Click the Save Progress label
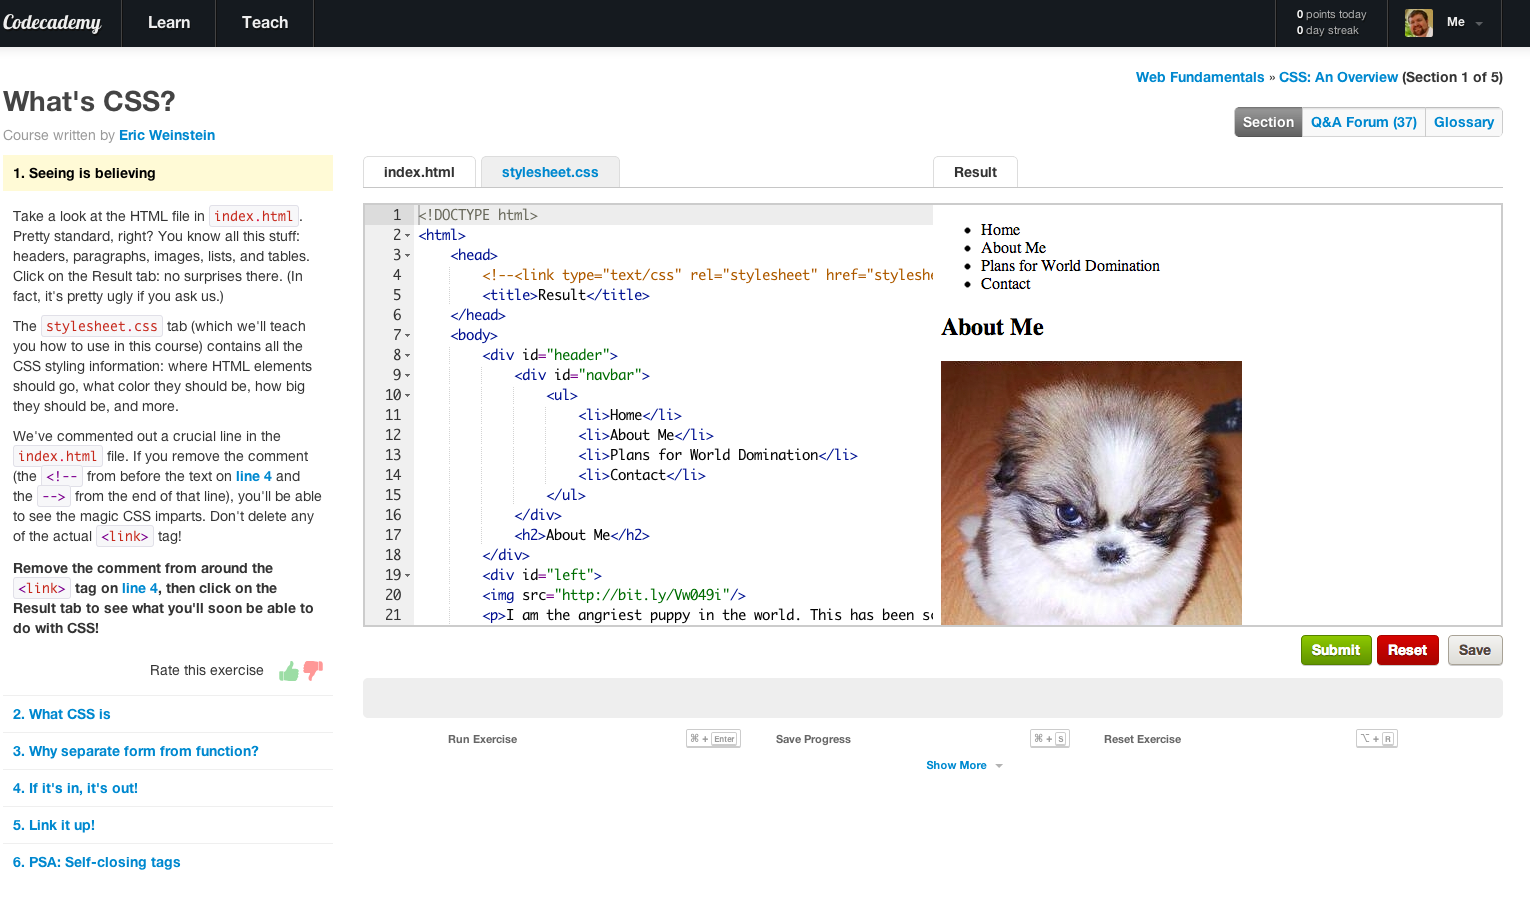 click(813, 739)
